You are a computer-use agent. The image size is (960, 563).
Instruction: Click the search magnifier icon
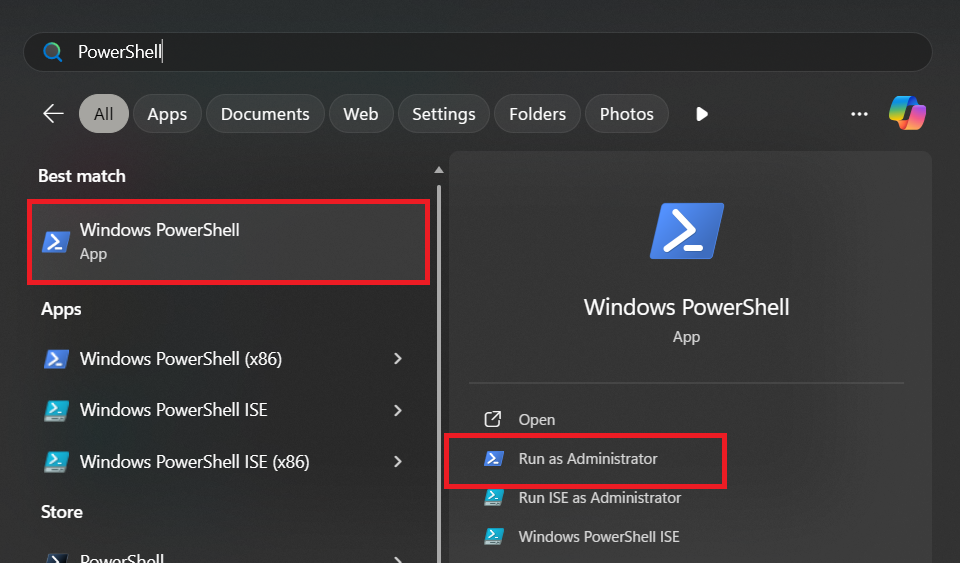pos(53,52)
